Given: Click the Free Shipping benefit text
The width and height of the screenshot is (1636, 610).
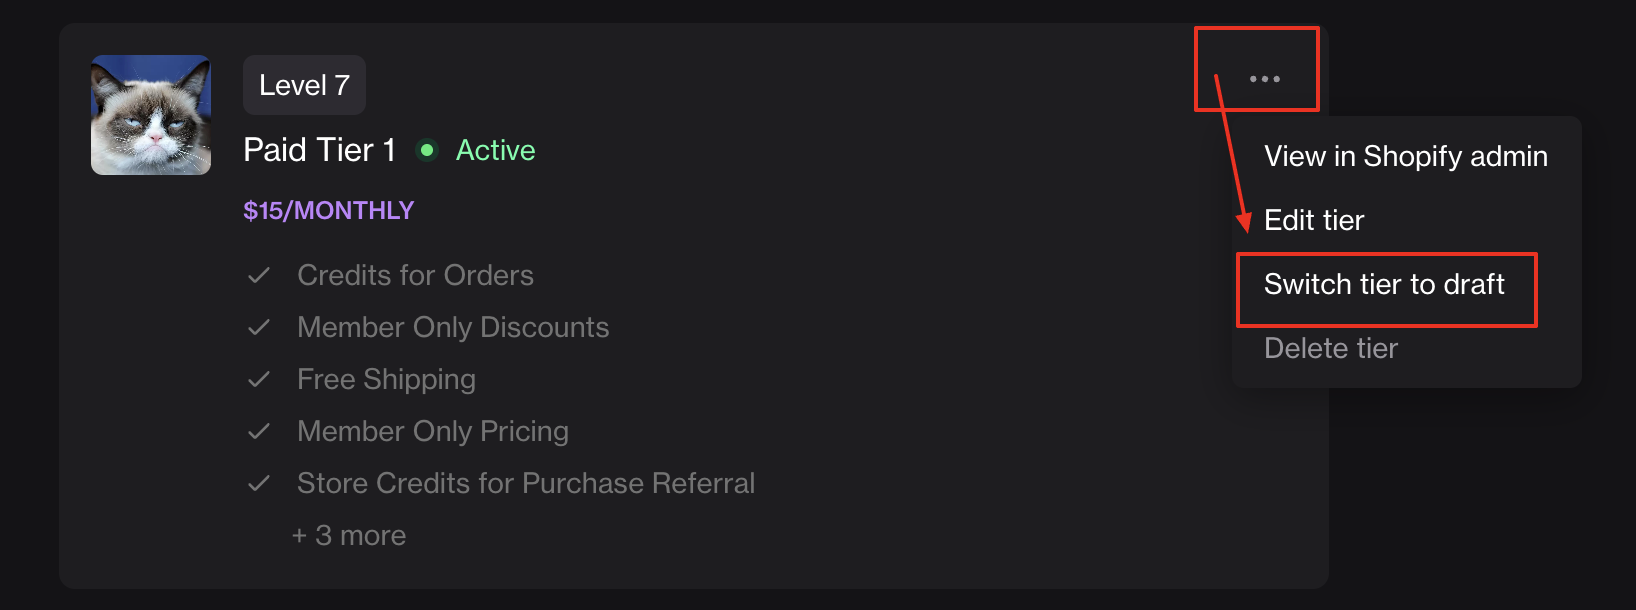Looking at the screenshot, I should click(x=386, y=379).
